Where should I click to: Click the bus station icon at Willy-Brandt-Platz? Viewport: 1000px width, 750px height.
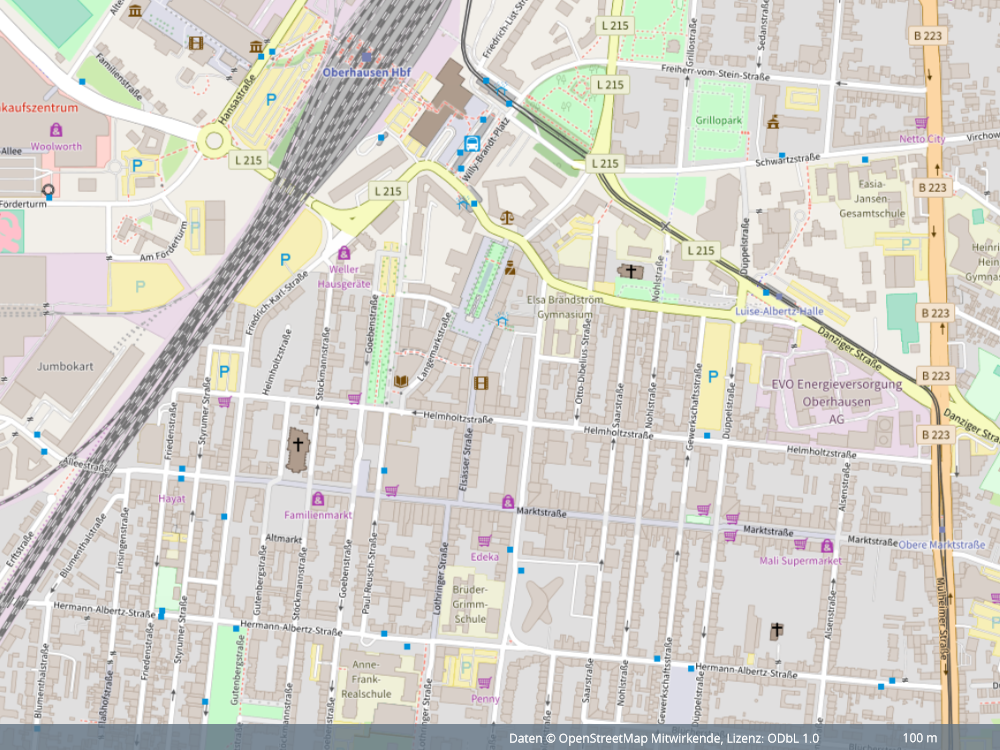tap(471, 143)
